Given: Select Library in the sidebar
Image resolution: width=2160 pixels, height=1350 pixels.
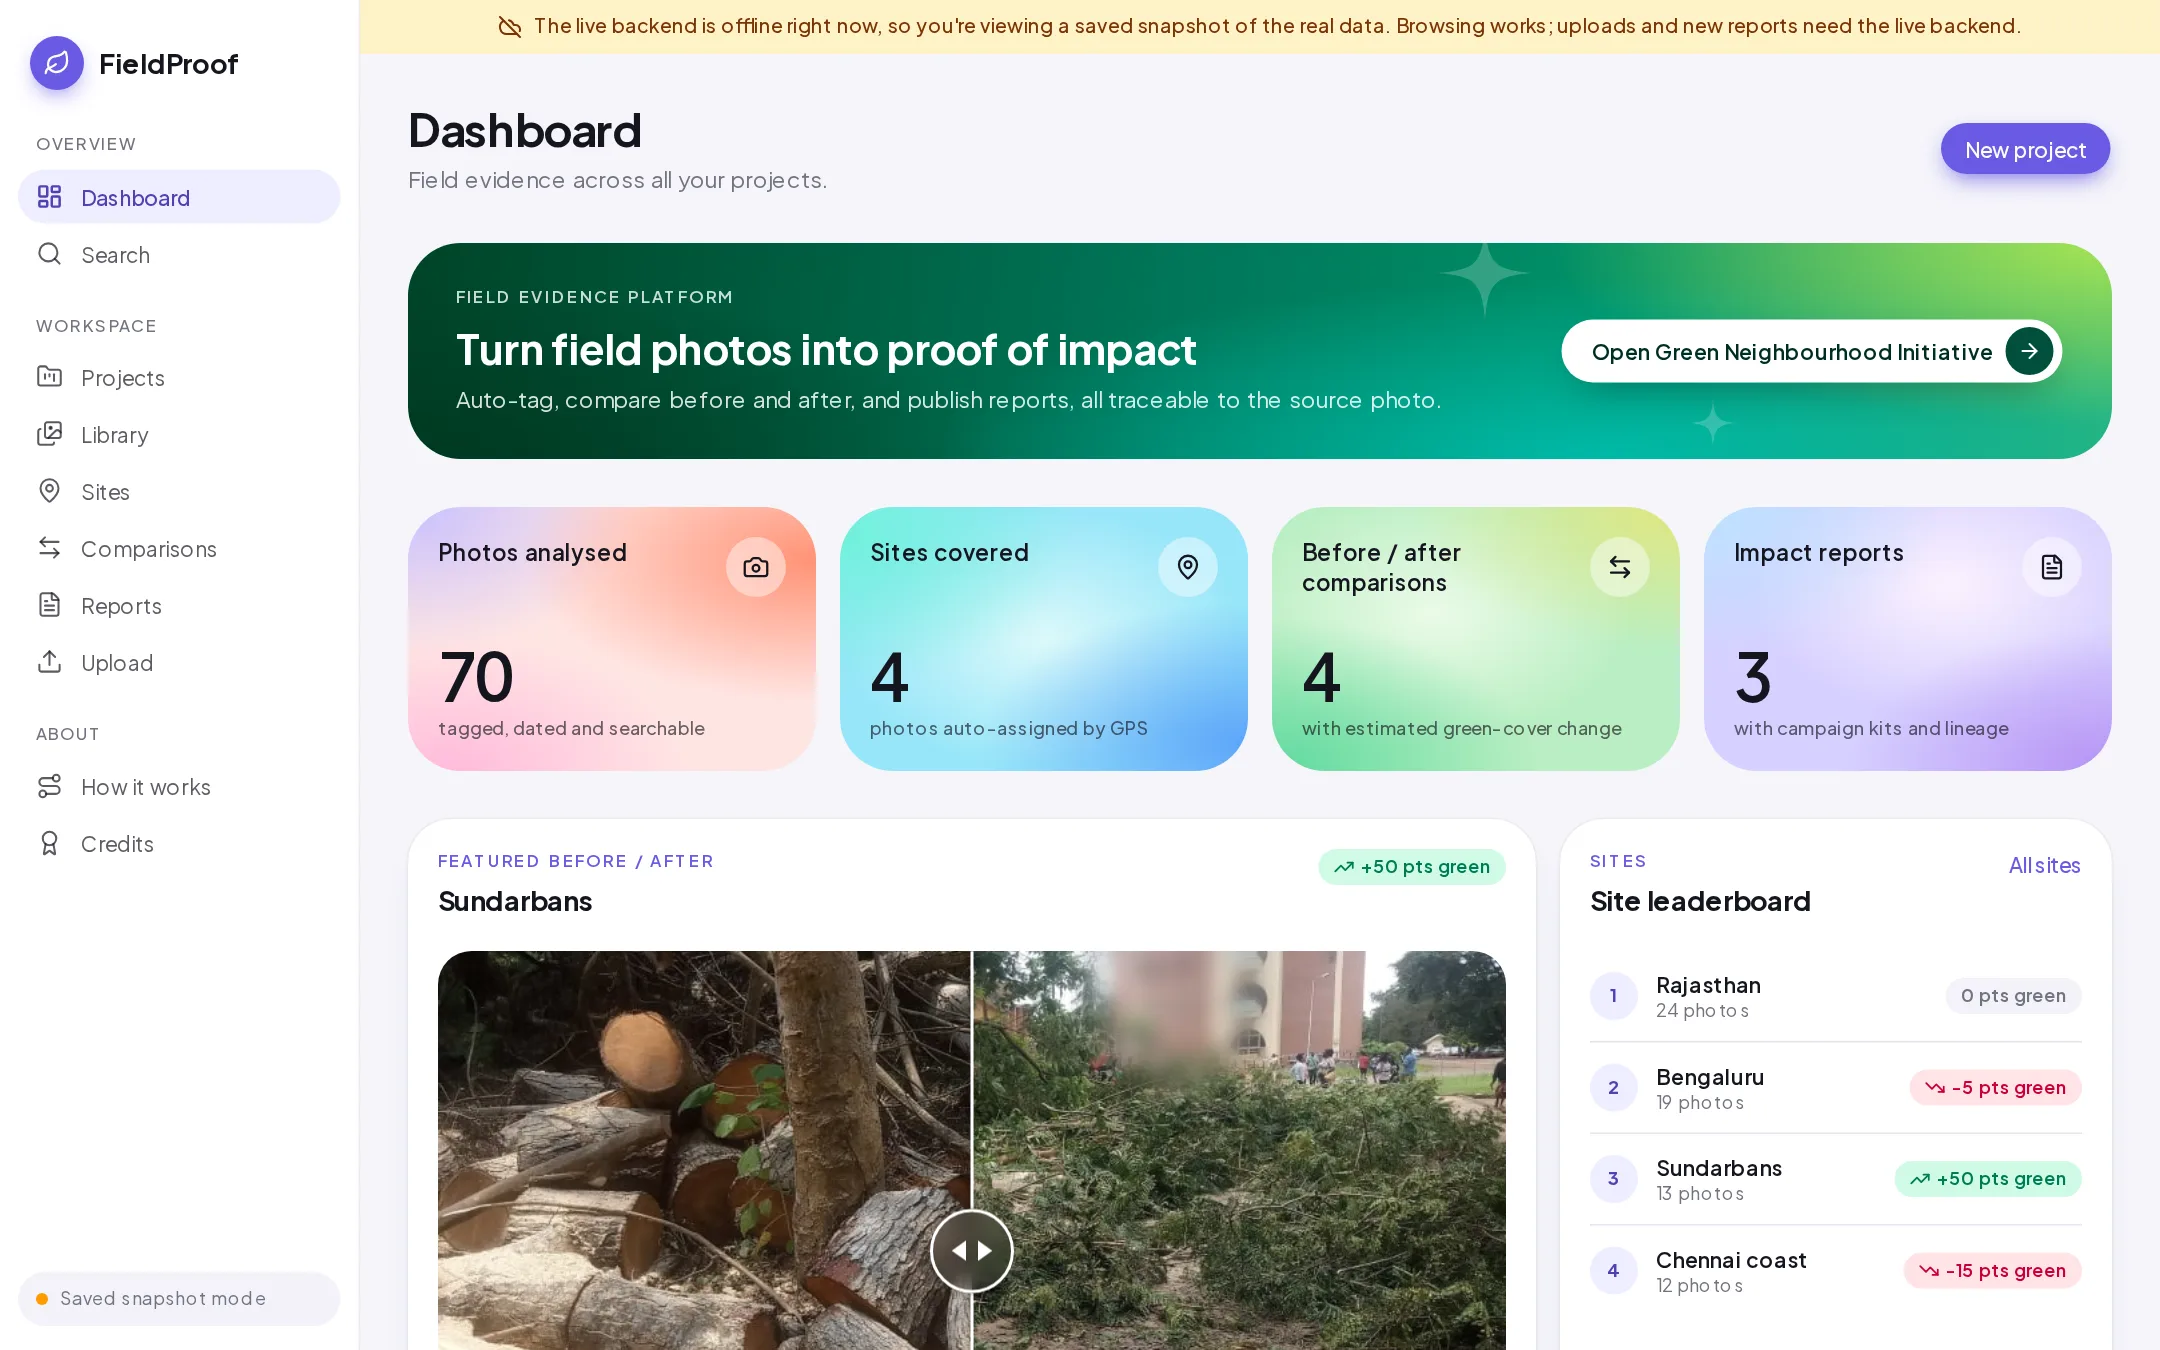Looking at the screenshot, I should point(179,434).
